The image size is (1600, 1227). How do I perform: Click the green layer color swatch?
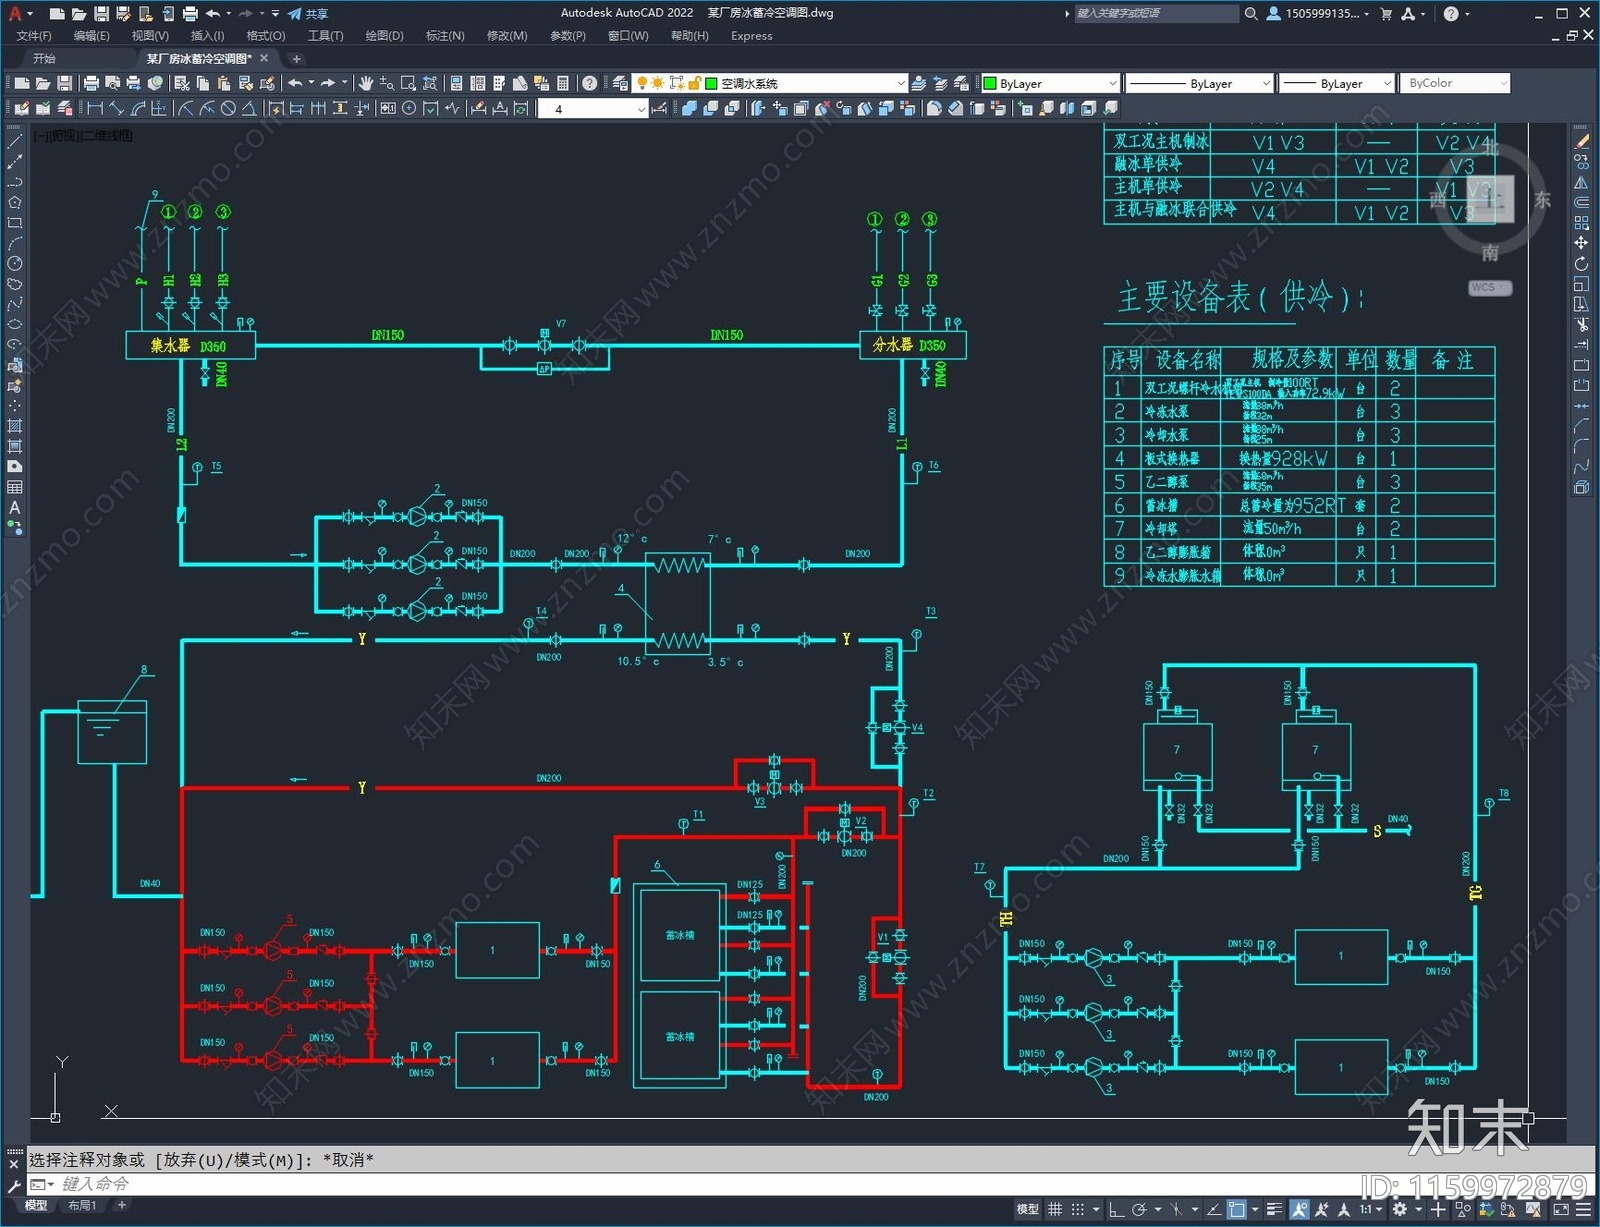(712, 84)
